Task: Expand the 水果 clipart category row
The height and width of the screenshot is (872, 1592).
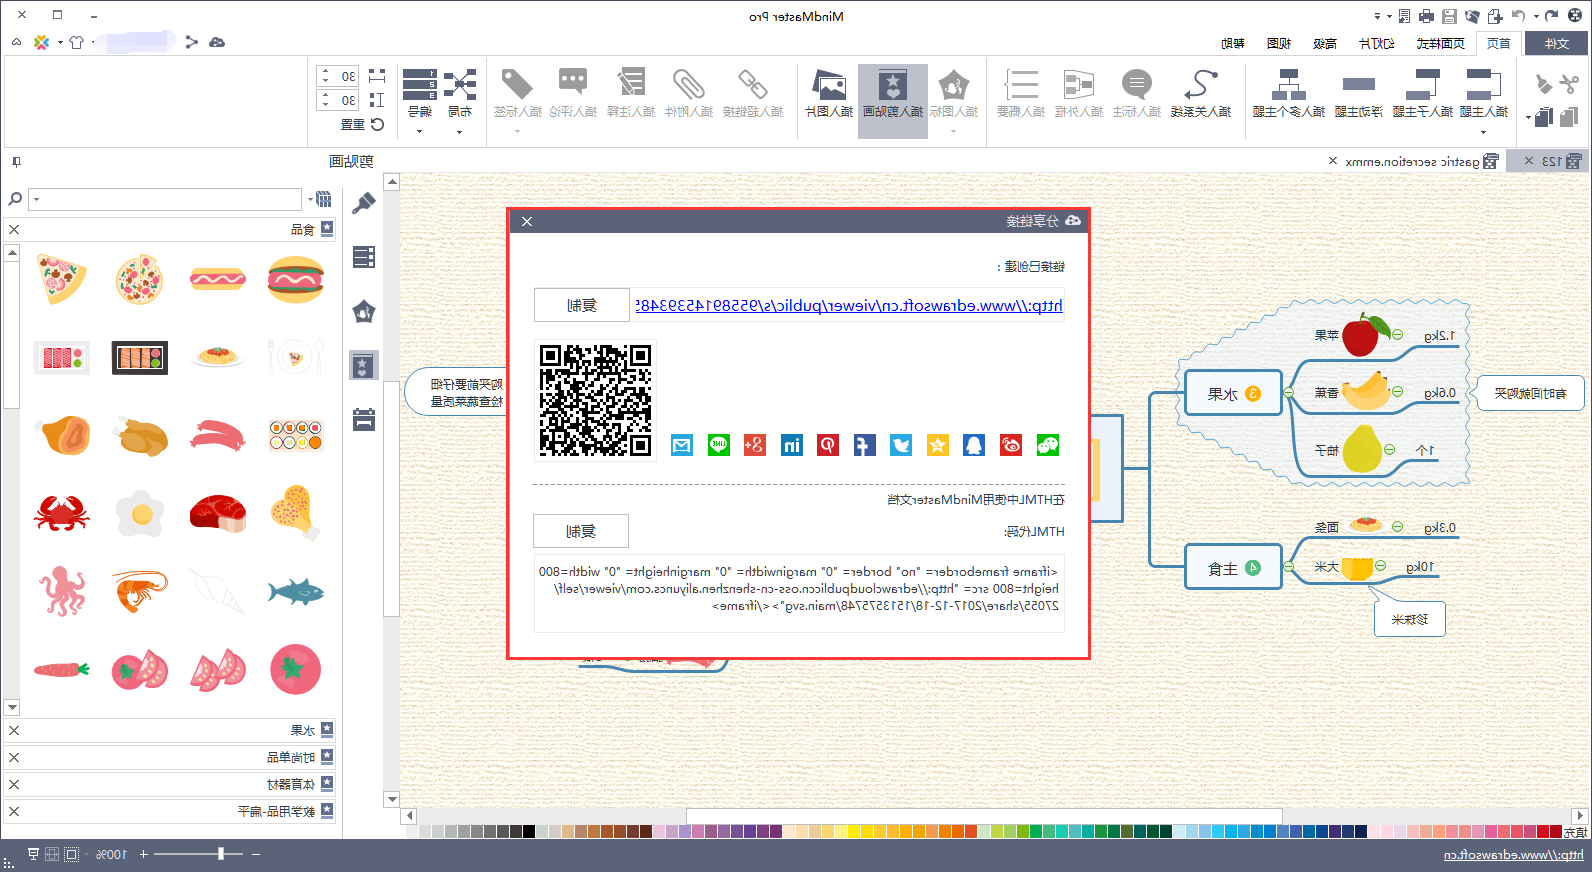Action: point(170,730)
